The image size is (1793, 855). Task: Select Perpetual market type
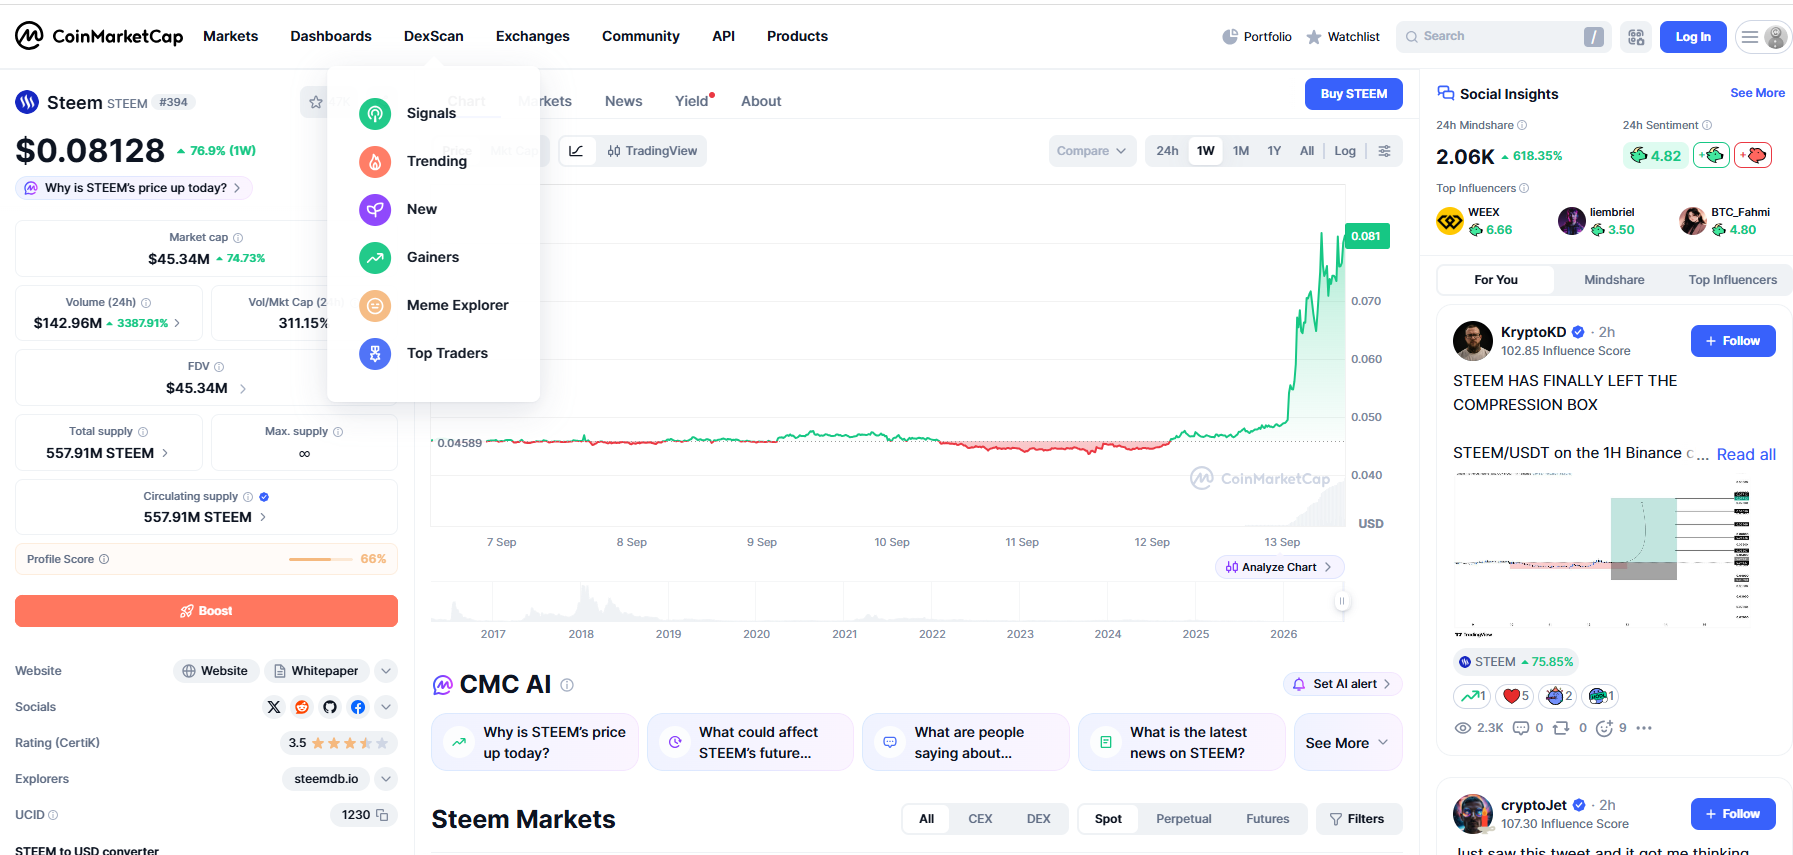(x=1184, y=819)
